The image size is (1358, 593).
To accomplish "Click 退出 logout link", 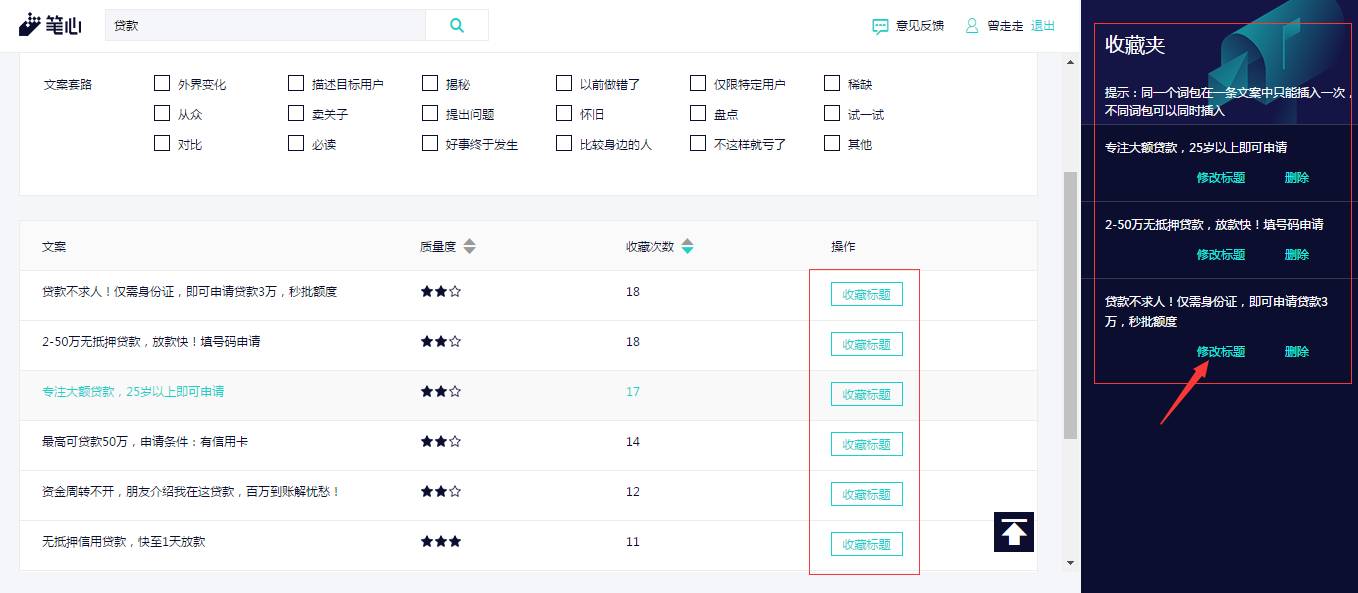I will (x=1043, y=26).
